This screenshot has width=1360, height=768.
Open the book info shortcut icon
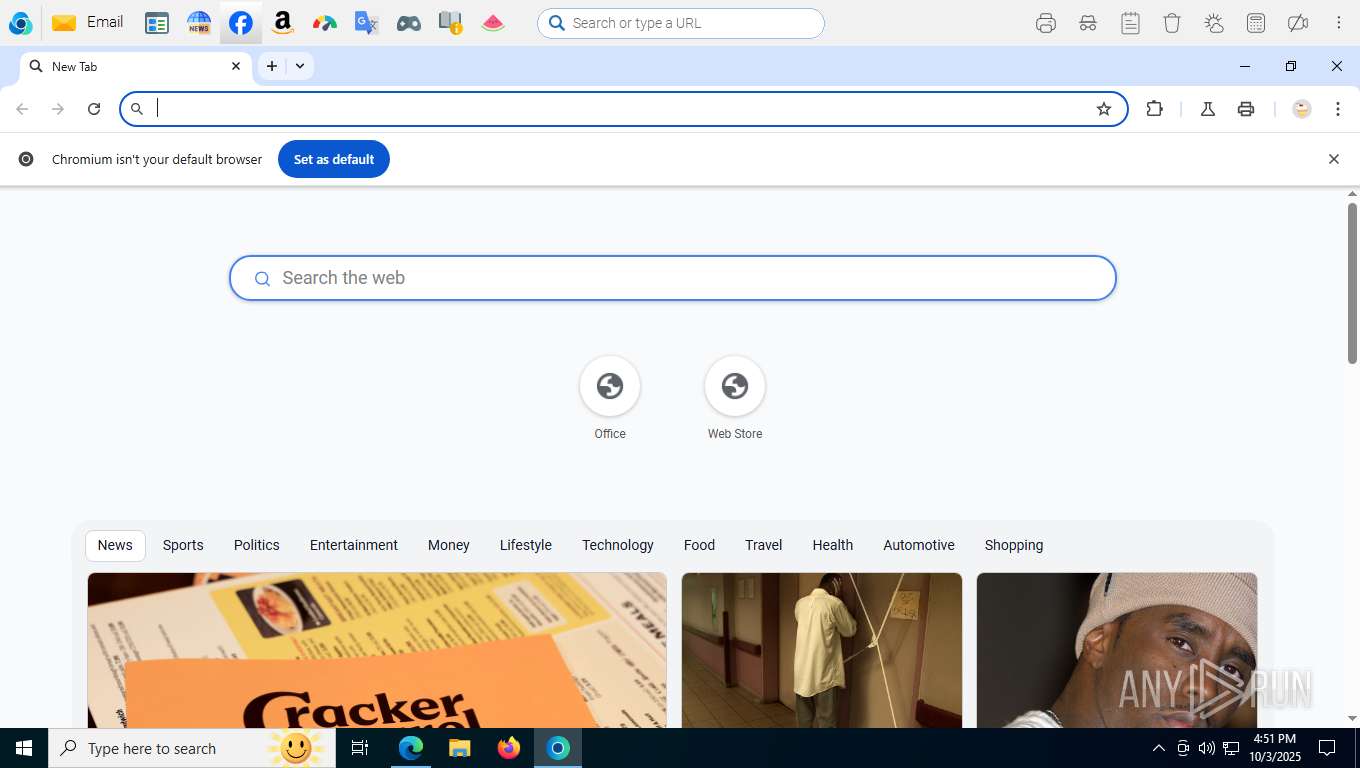(450, 22)
